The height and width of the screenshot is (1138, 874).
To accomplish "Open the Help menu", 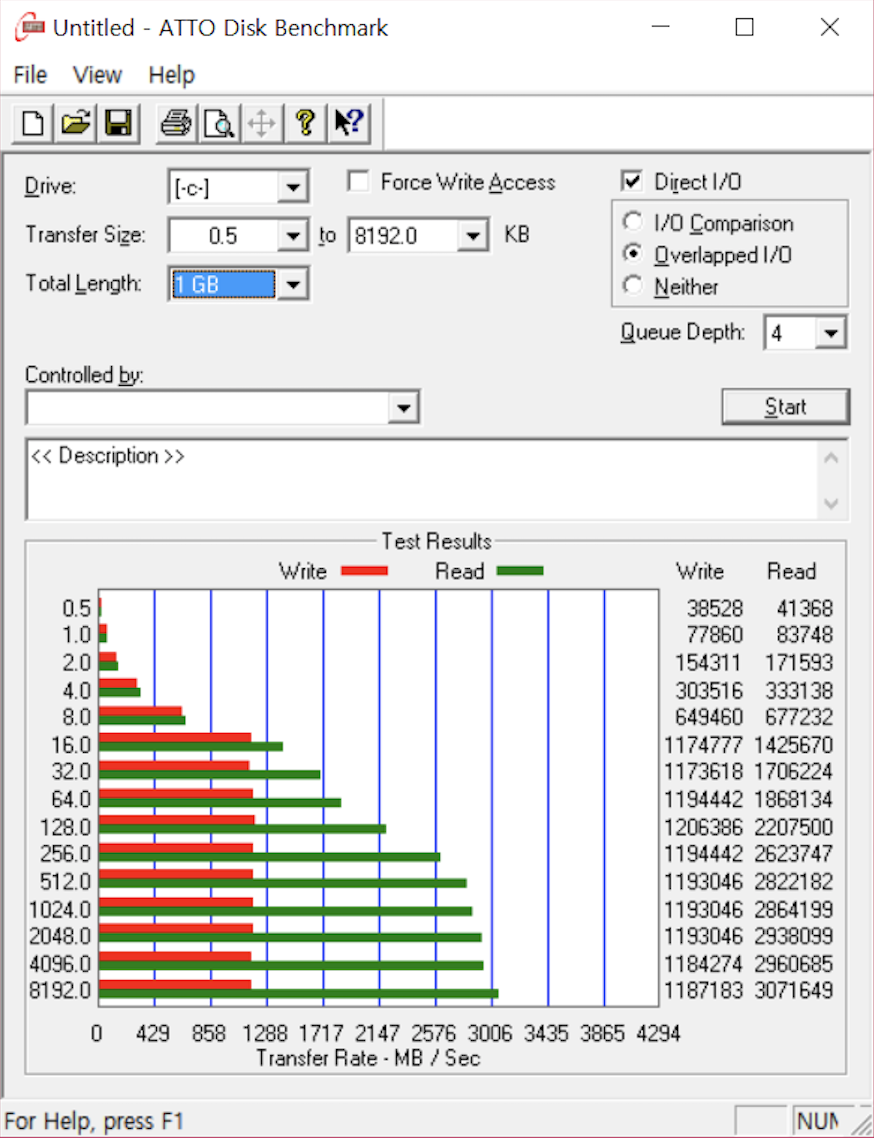I will point(171,75).
